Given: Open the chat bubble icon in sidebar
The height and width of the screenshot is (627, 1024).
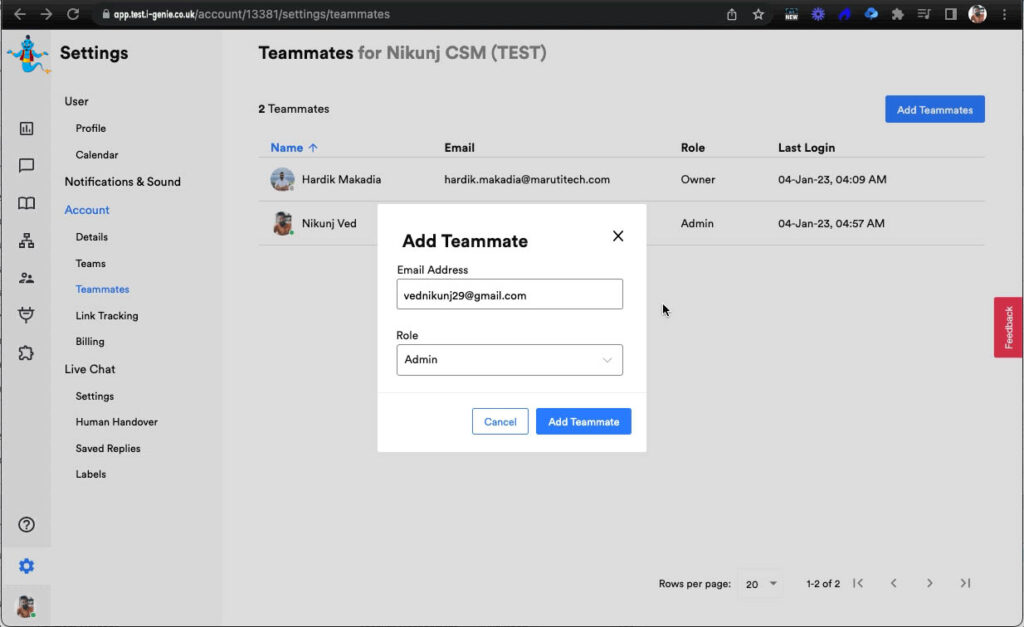Looking at the screenshot, I should (27, 166).
